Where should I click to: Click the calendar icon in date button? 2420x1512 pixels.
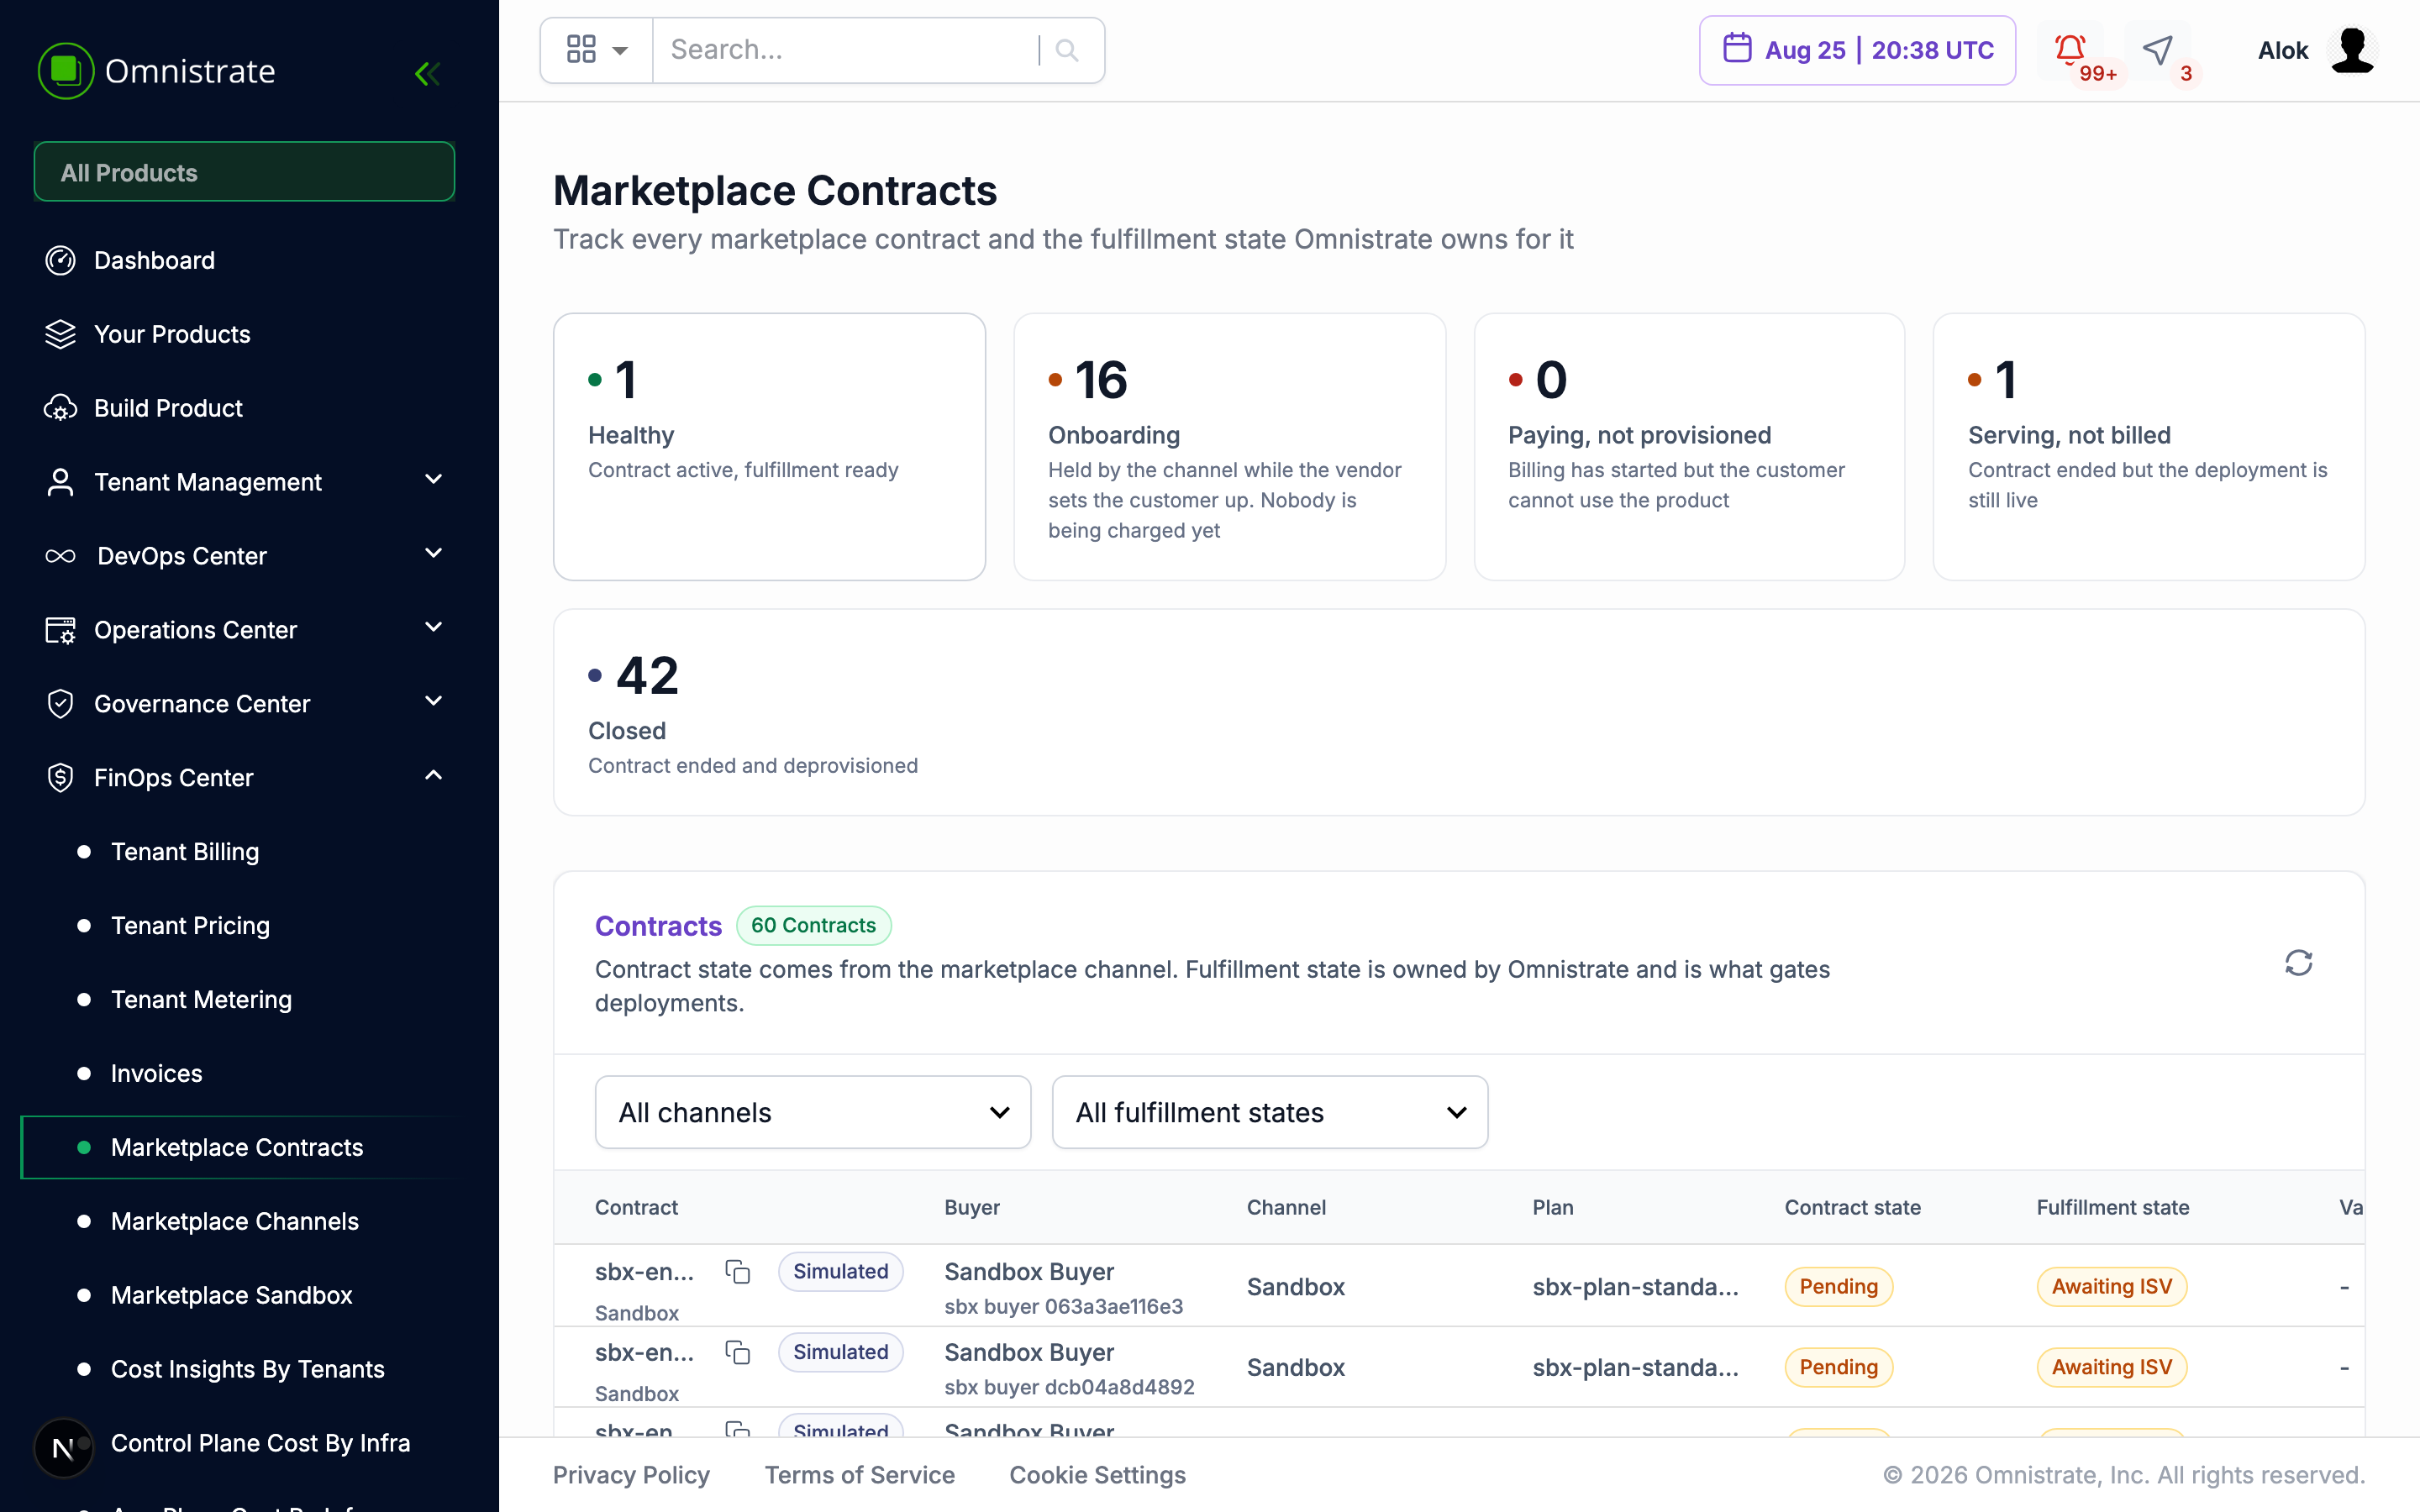pyautogui.click(x=1737, y=49)
